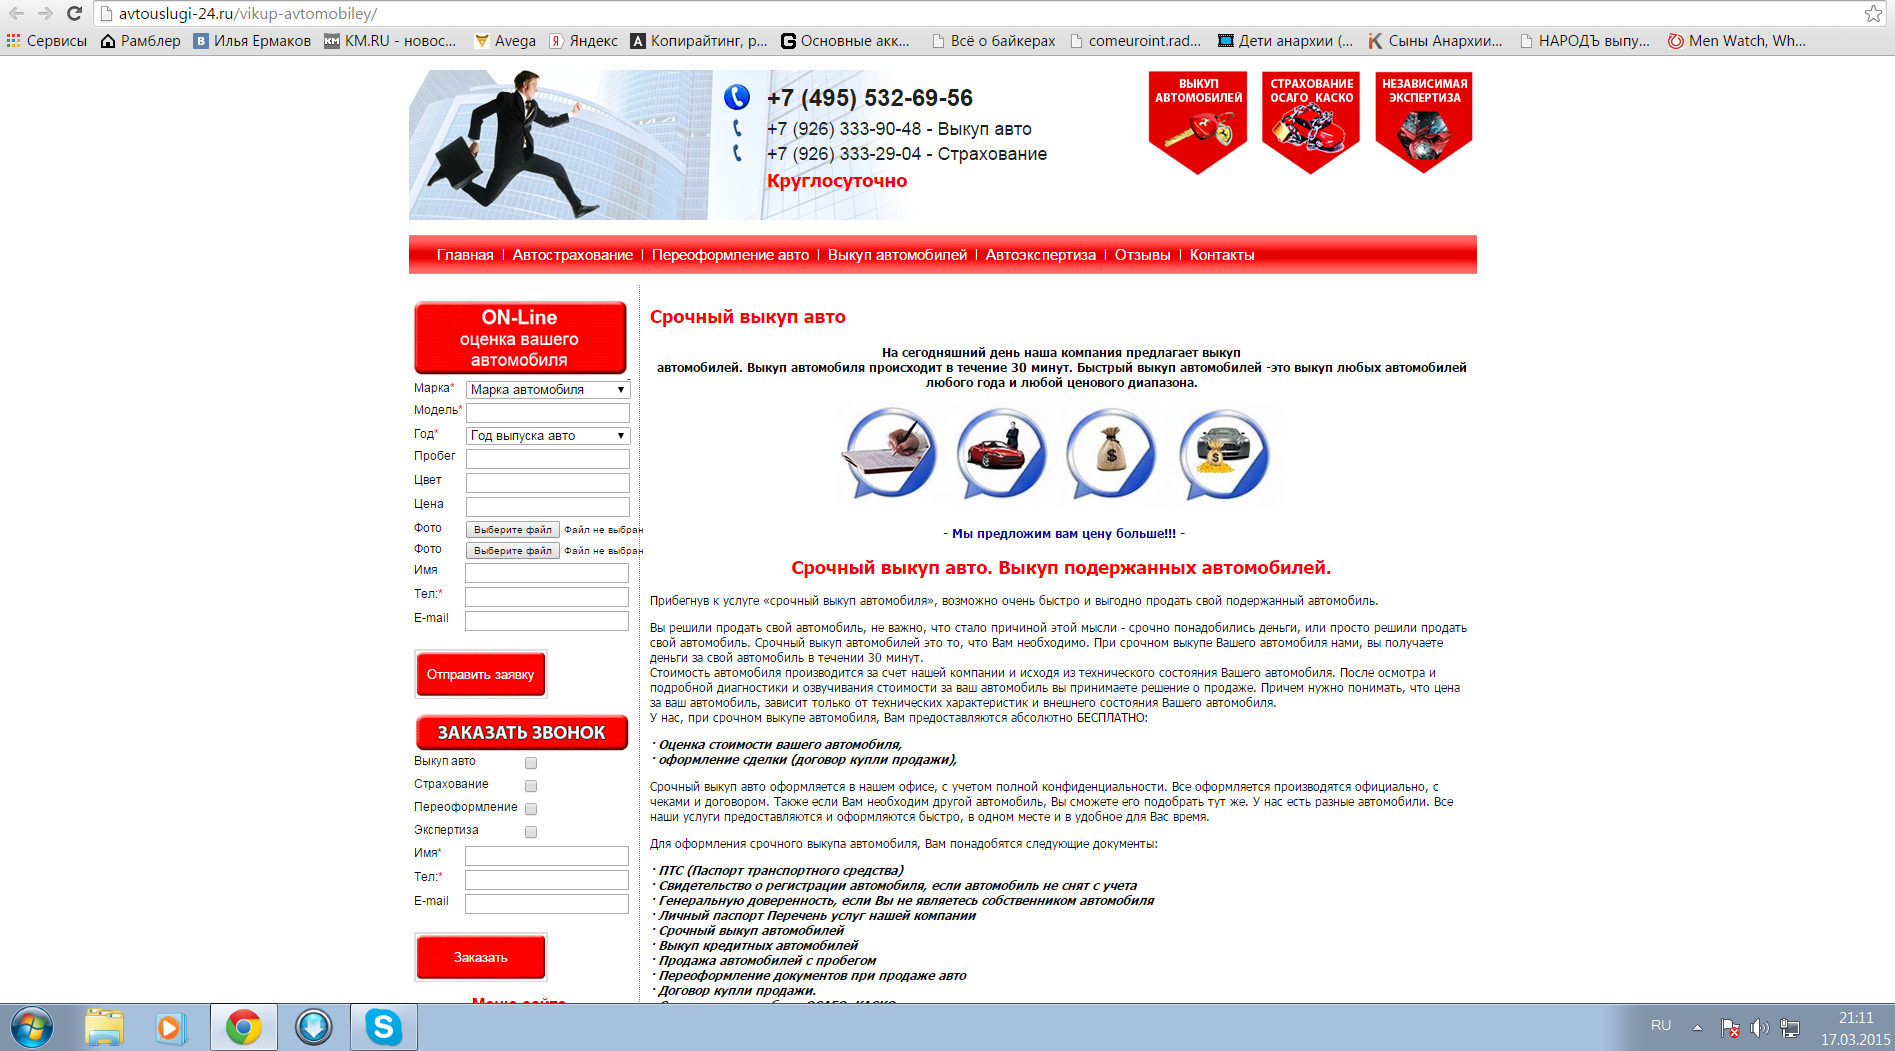Focus the Модель input field
Viewport: 1895px width, 1051px height.
point(548,413)
